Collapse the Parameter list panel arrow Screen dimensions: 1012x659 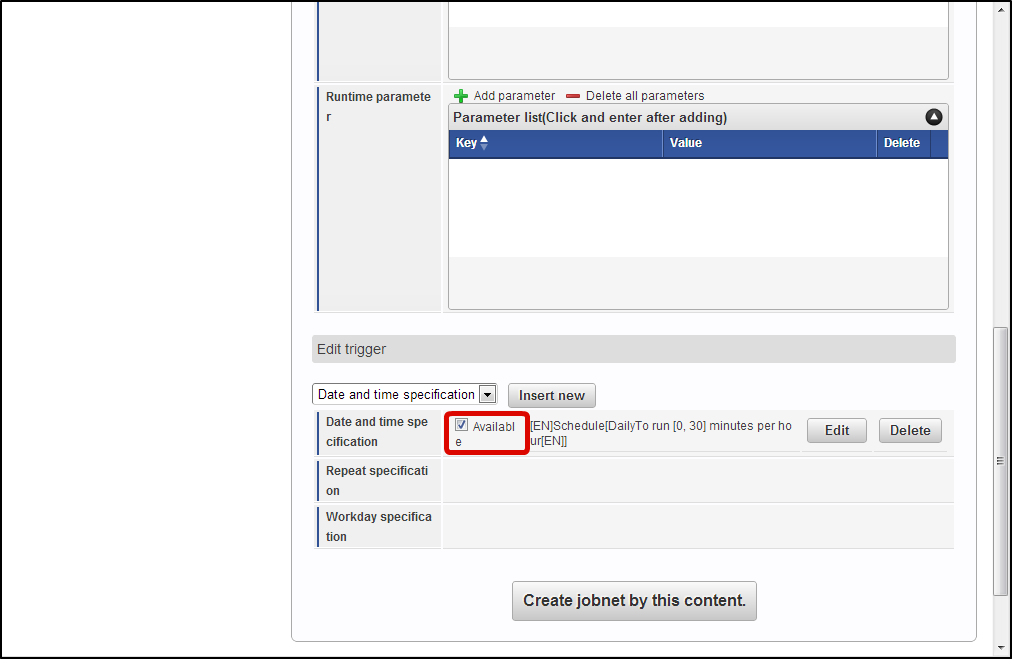(933, 117)
